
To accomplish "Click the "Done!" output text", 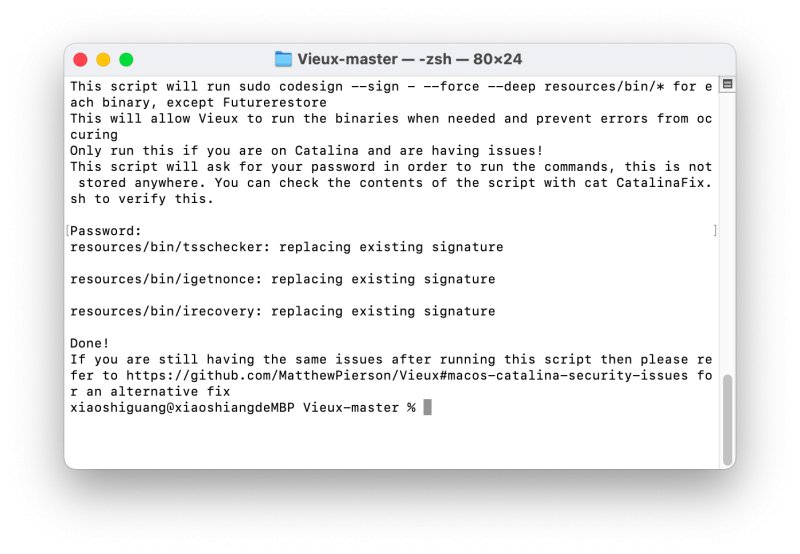I will click(x=89, y=343).
